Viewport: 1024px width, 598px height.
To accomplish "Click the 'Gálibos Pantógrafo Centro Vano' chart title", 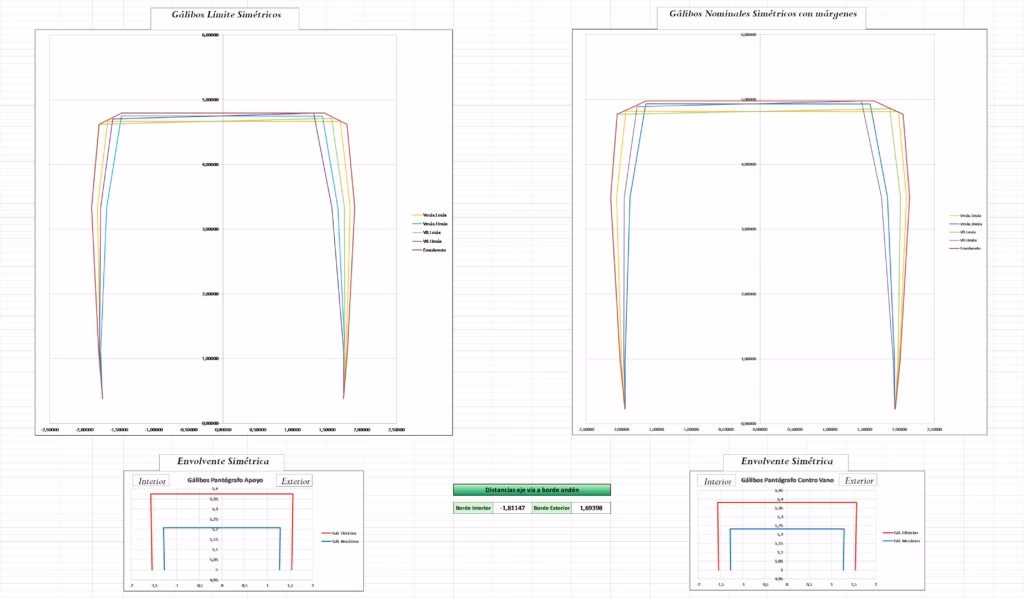I will 786,480.
